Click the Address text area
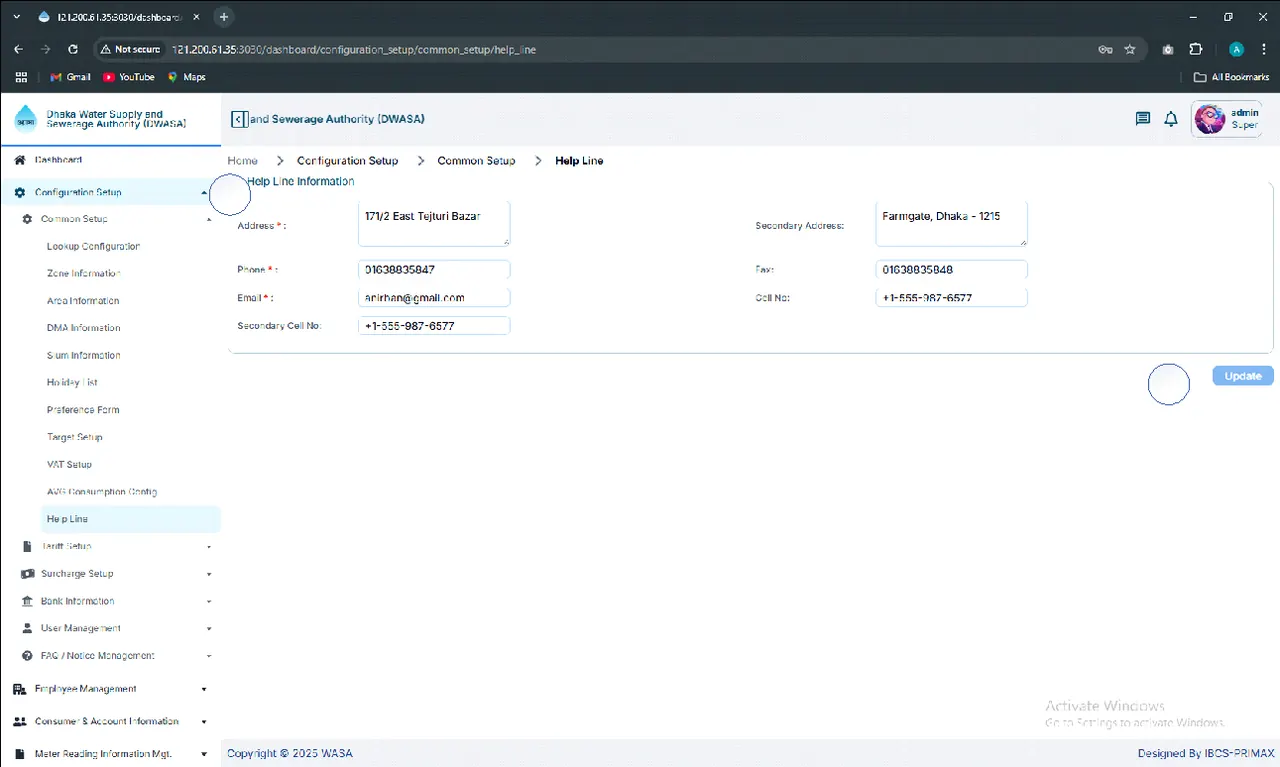This screenshot has height=767, width=1280. [434, 223]
